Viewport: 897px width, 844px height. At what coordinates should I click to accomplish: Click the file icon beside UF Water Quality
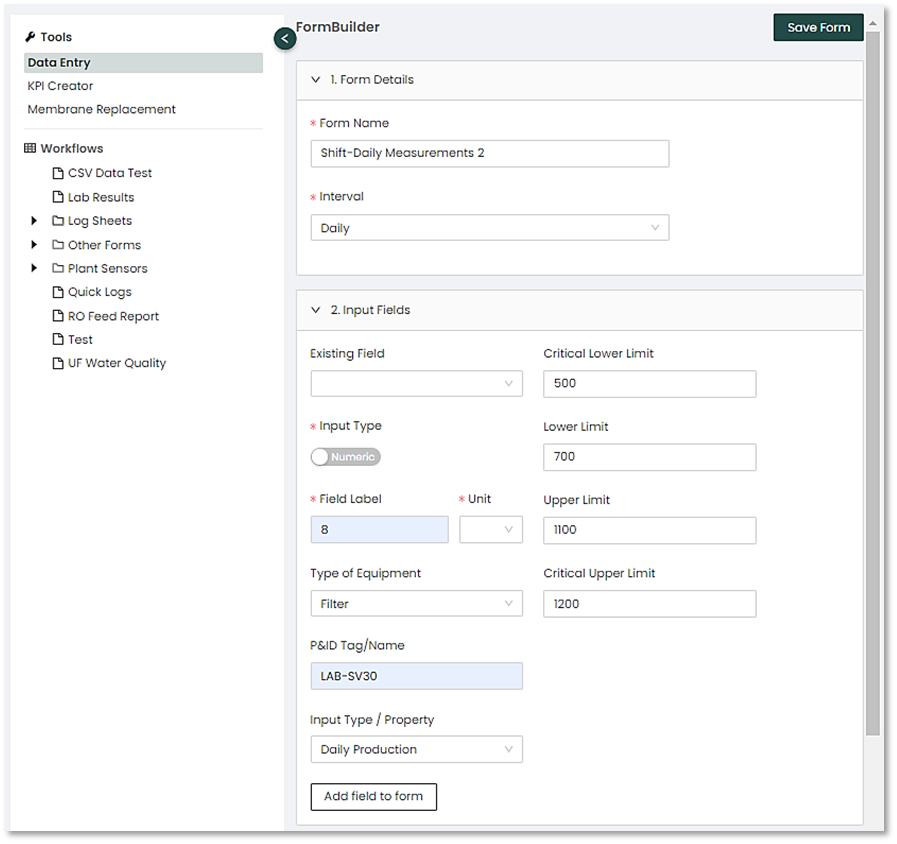(x=58, y=363)
